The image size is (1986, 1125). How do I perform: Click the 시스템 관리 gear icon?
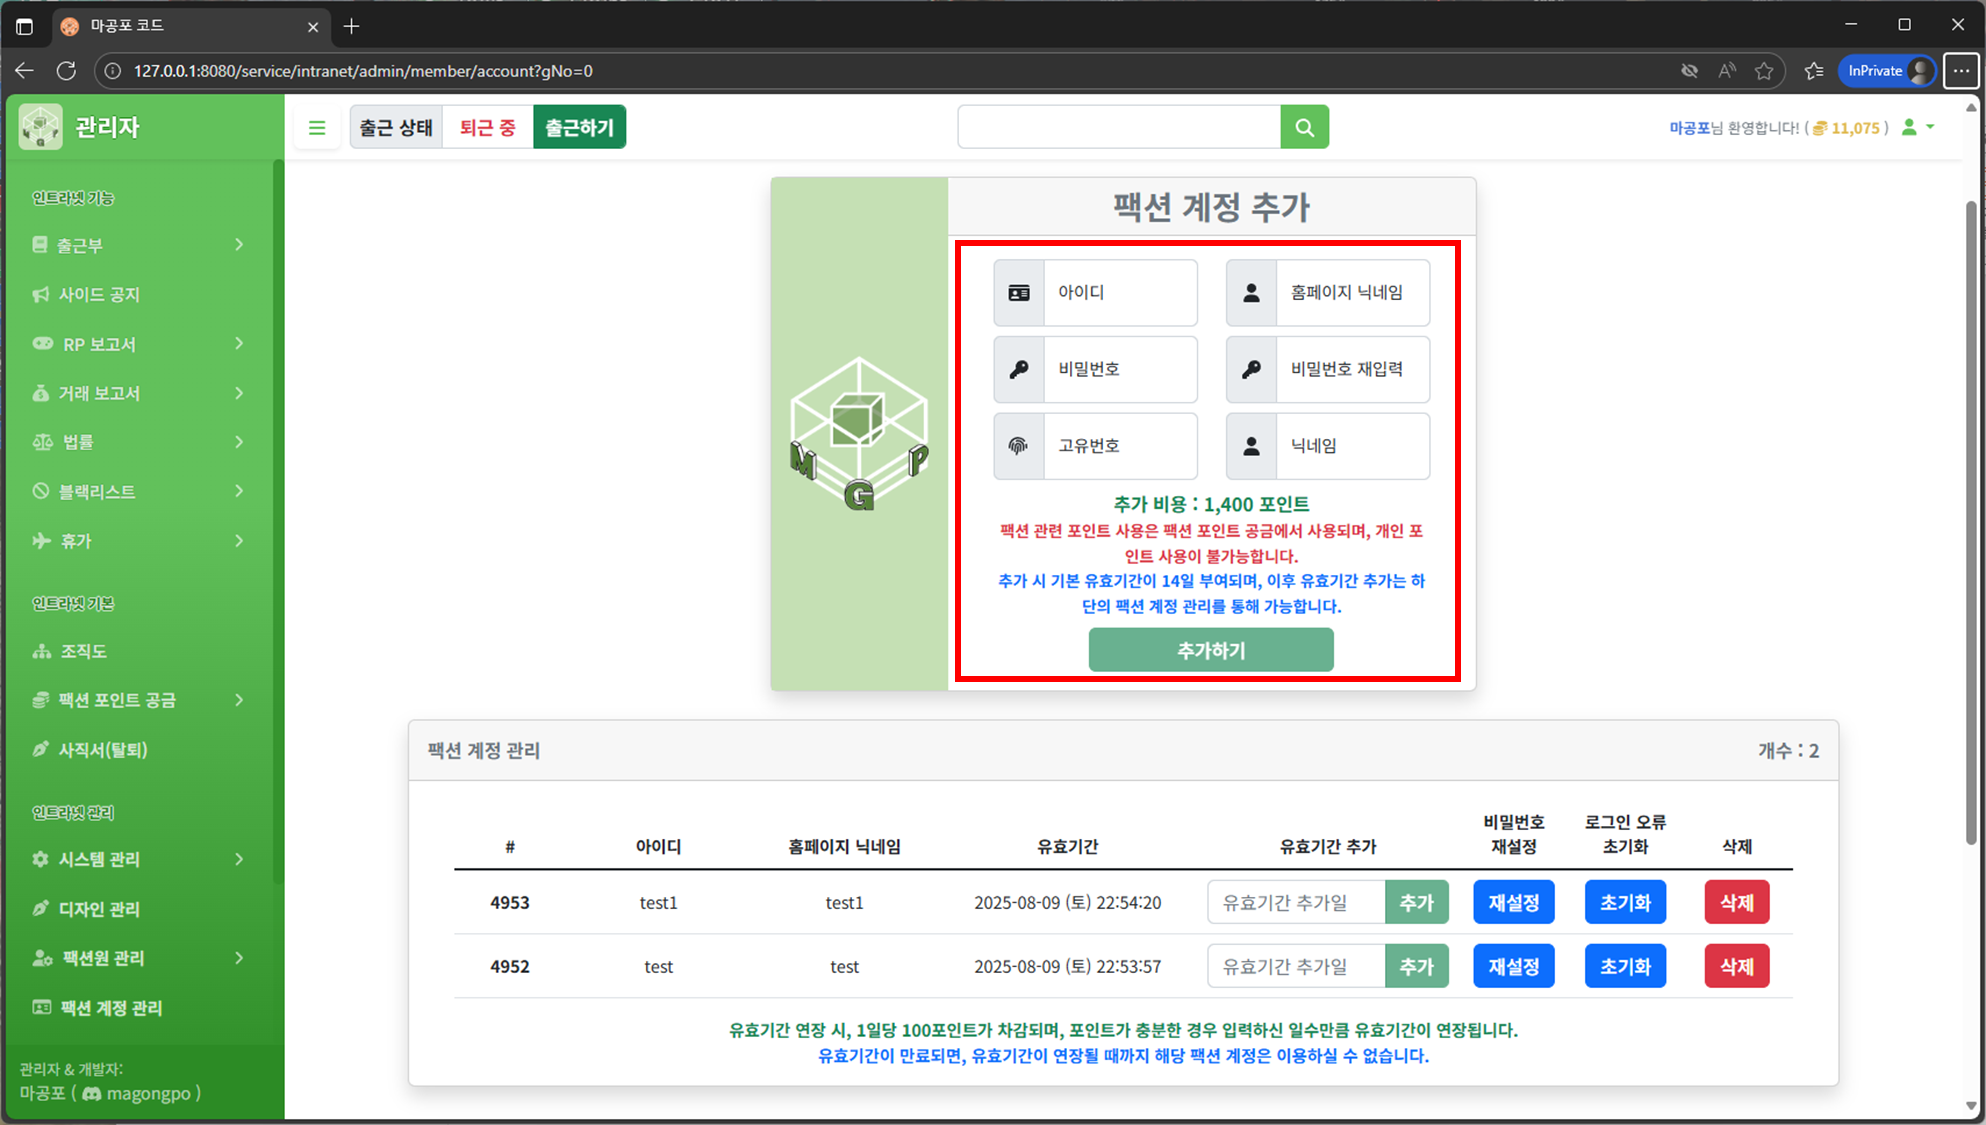tap(41, 859)
